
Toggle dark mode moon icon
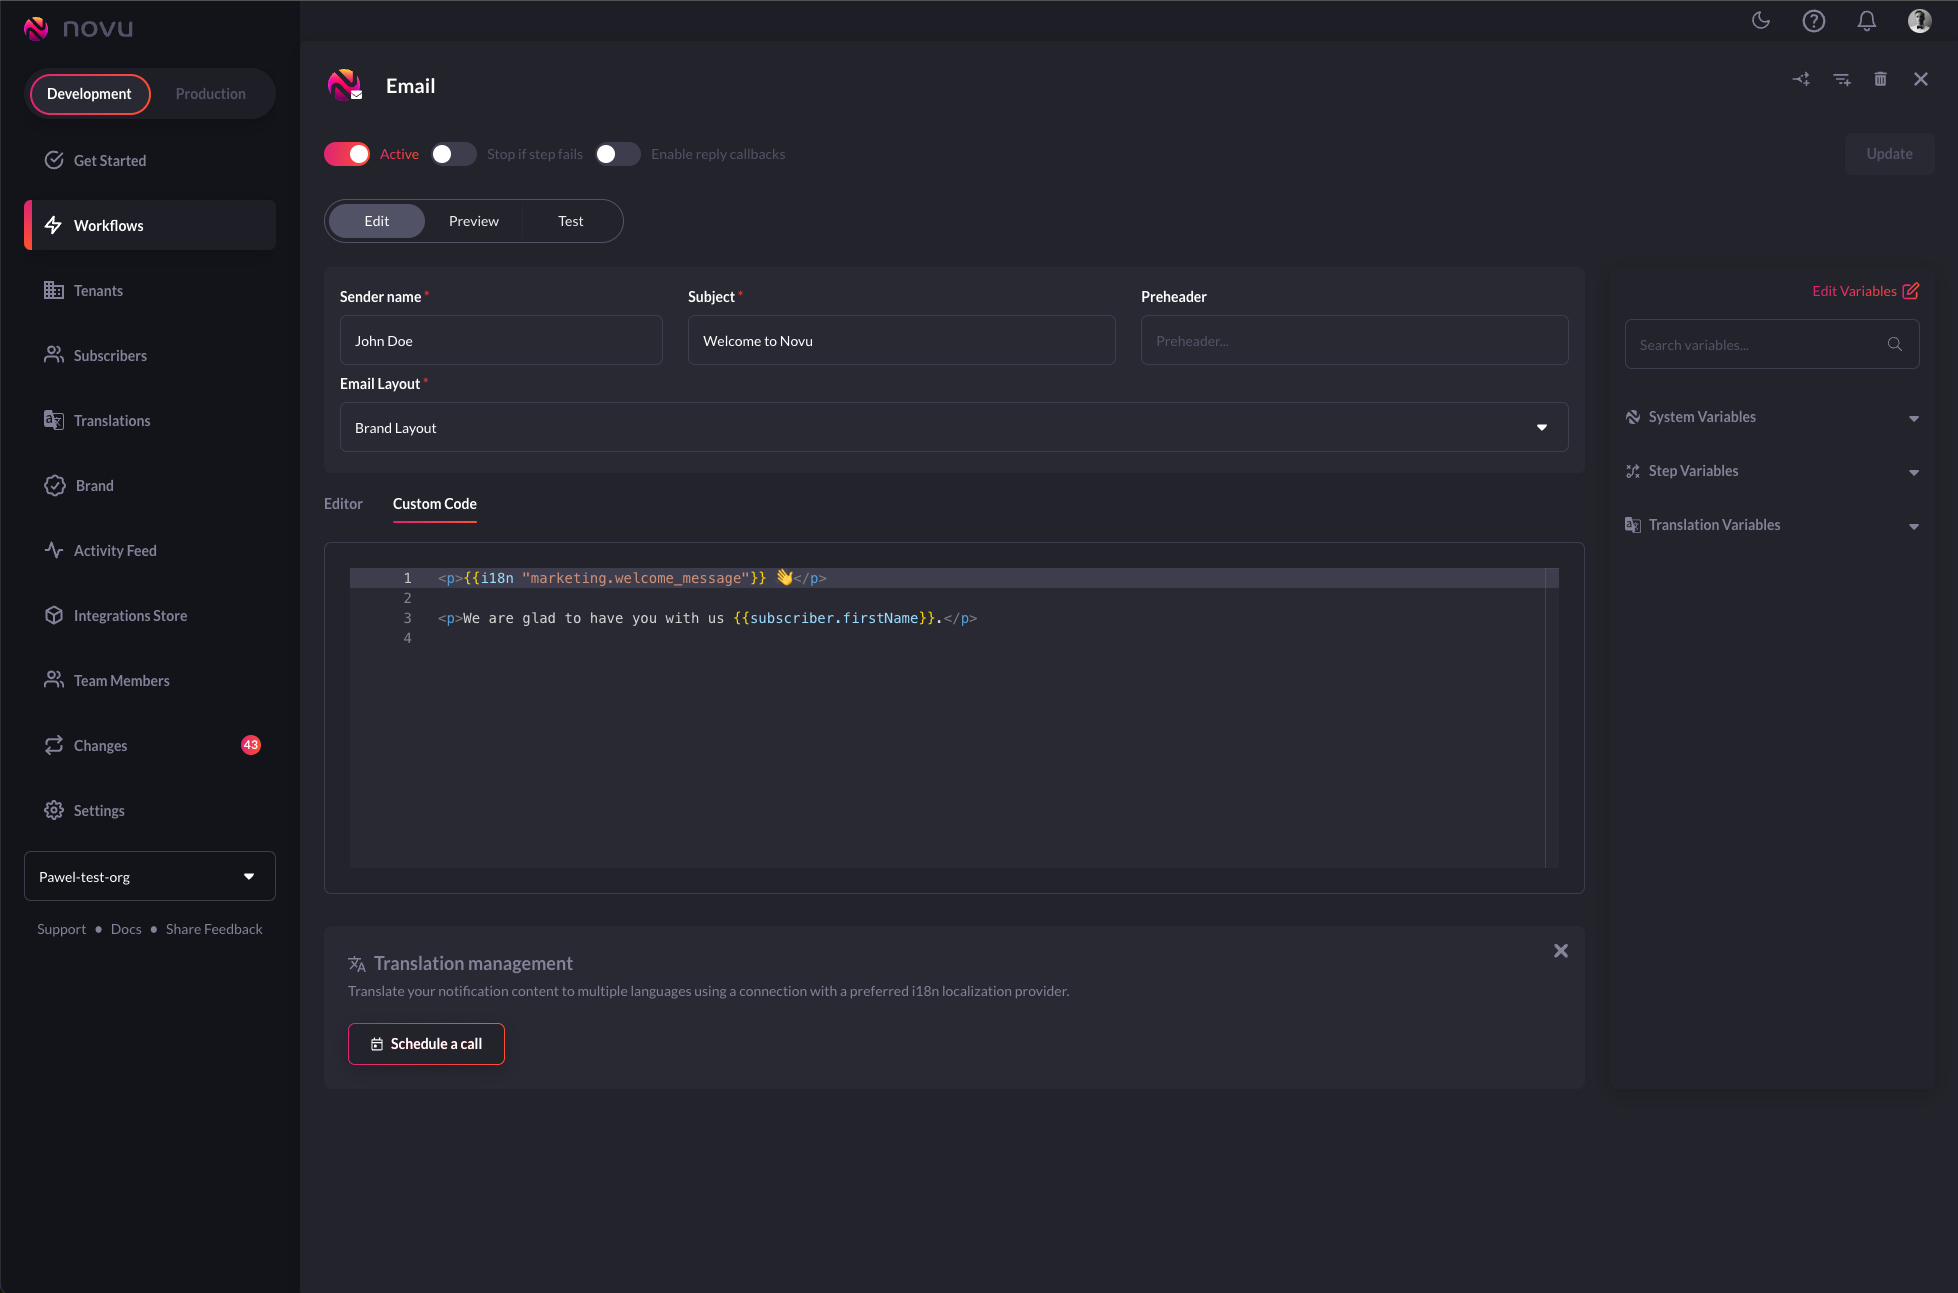(1761, 21)
